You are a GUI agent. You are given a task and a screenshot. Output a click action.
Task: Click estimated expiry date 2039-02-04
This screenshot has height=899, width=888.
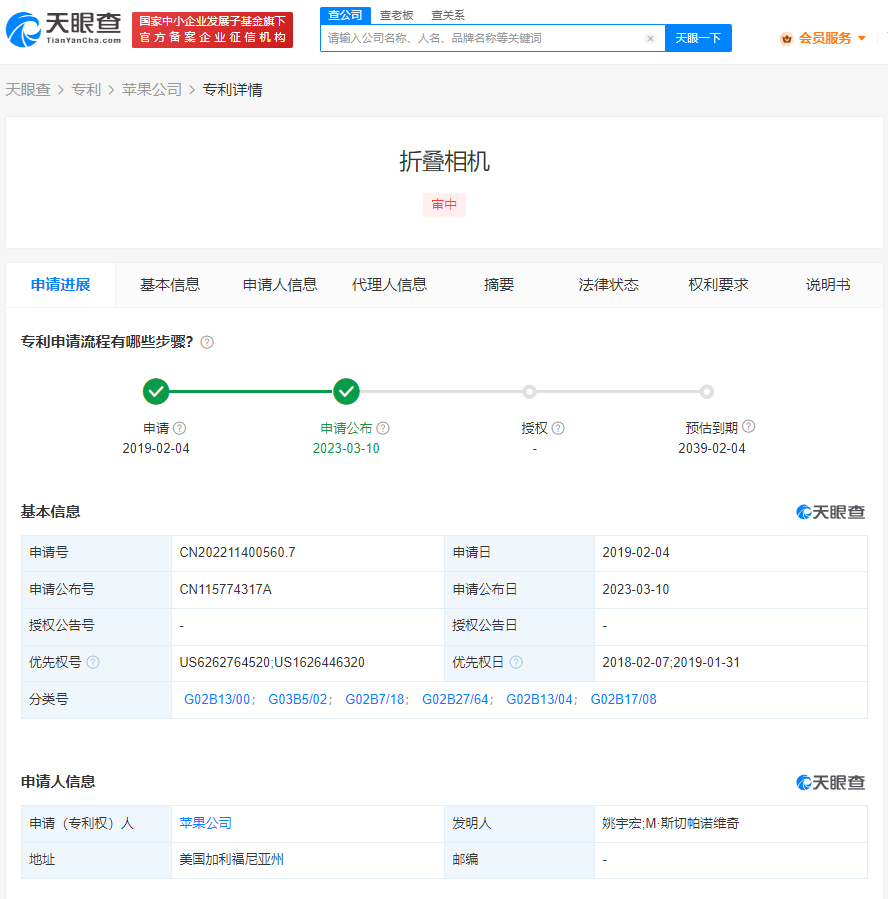coord(711,448)
